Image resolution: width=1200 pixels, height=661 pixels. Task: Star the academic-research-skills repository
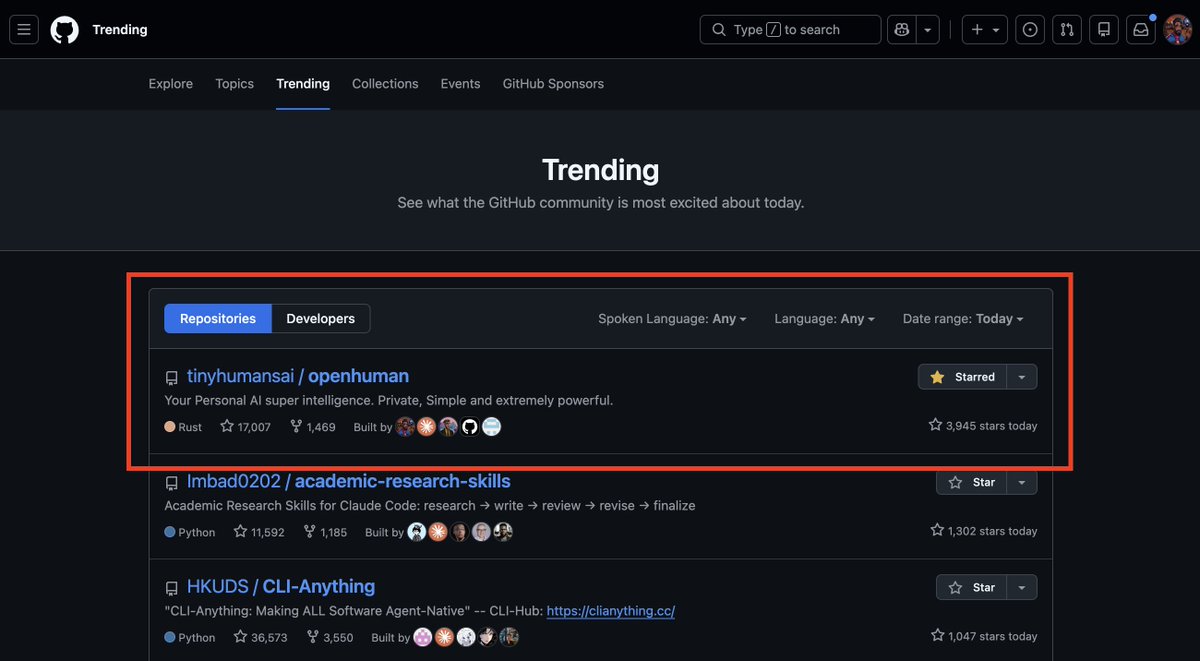[x=971, y=482]
